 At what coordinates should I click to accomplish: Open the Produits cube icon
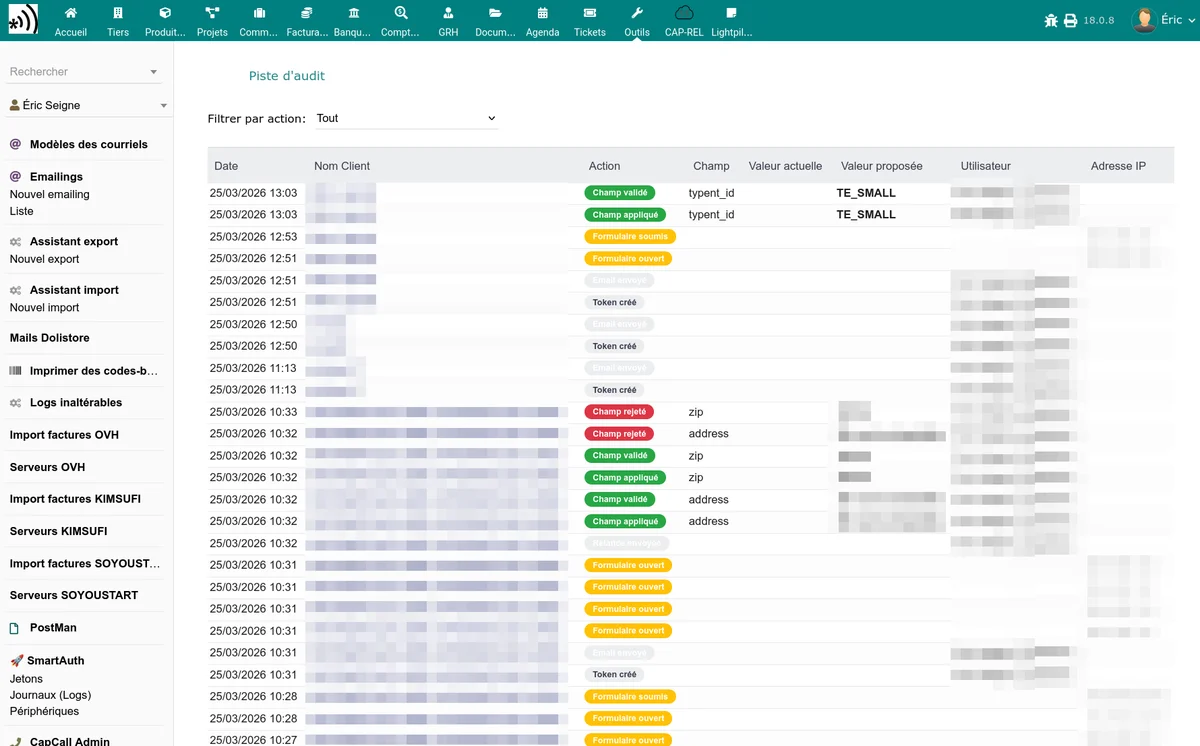coord(165,13)
